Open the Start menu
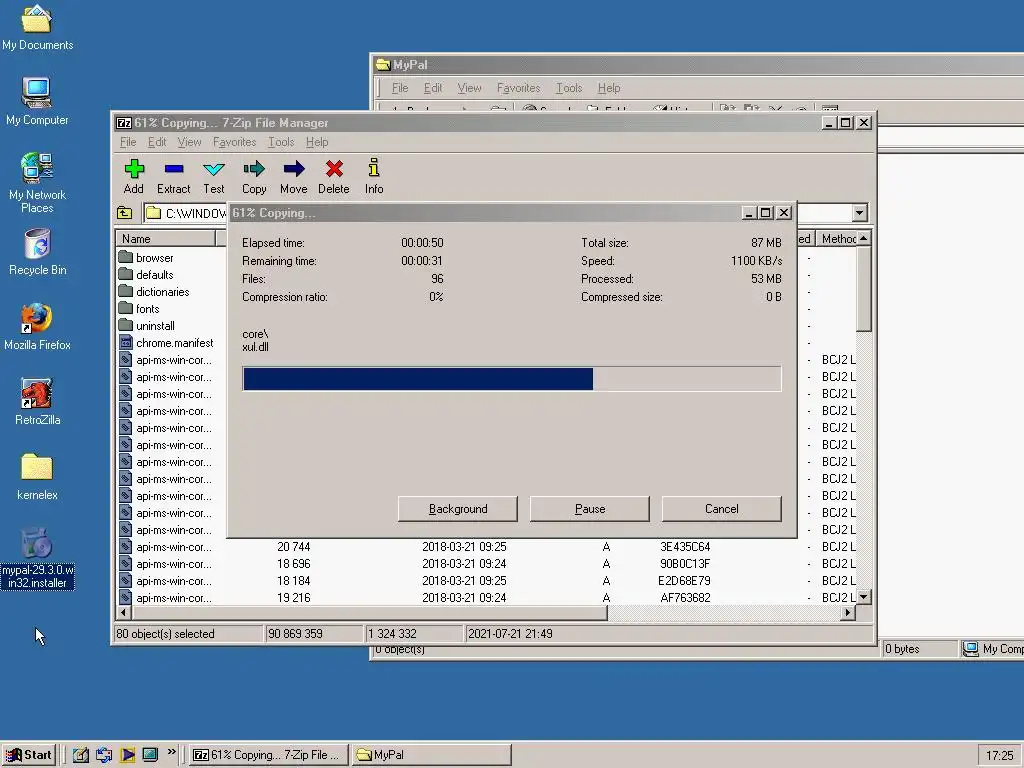The width and height of the screenshot is (1024, 768). (29, 755)
